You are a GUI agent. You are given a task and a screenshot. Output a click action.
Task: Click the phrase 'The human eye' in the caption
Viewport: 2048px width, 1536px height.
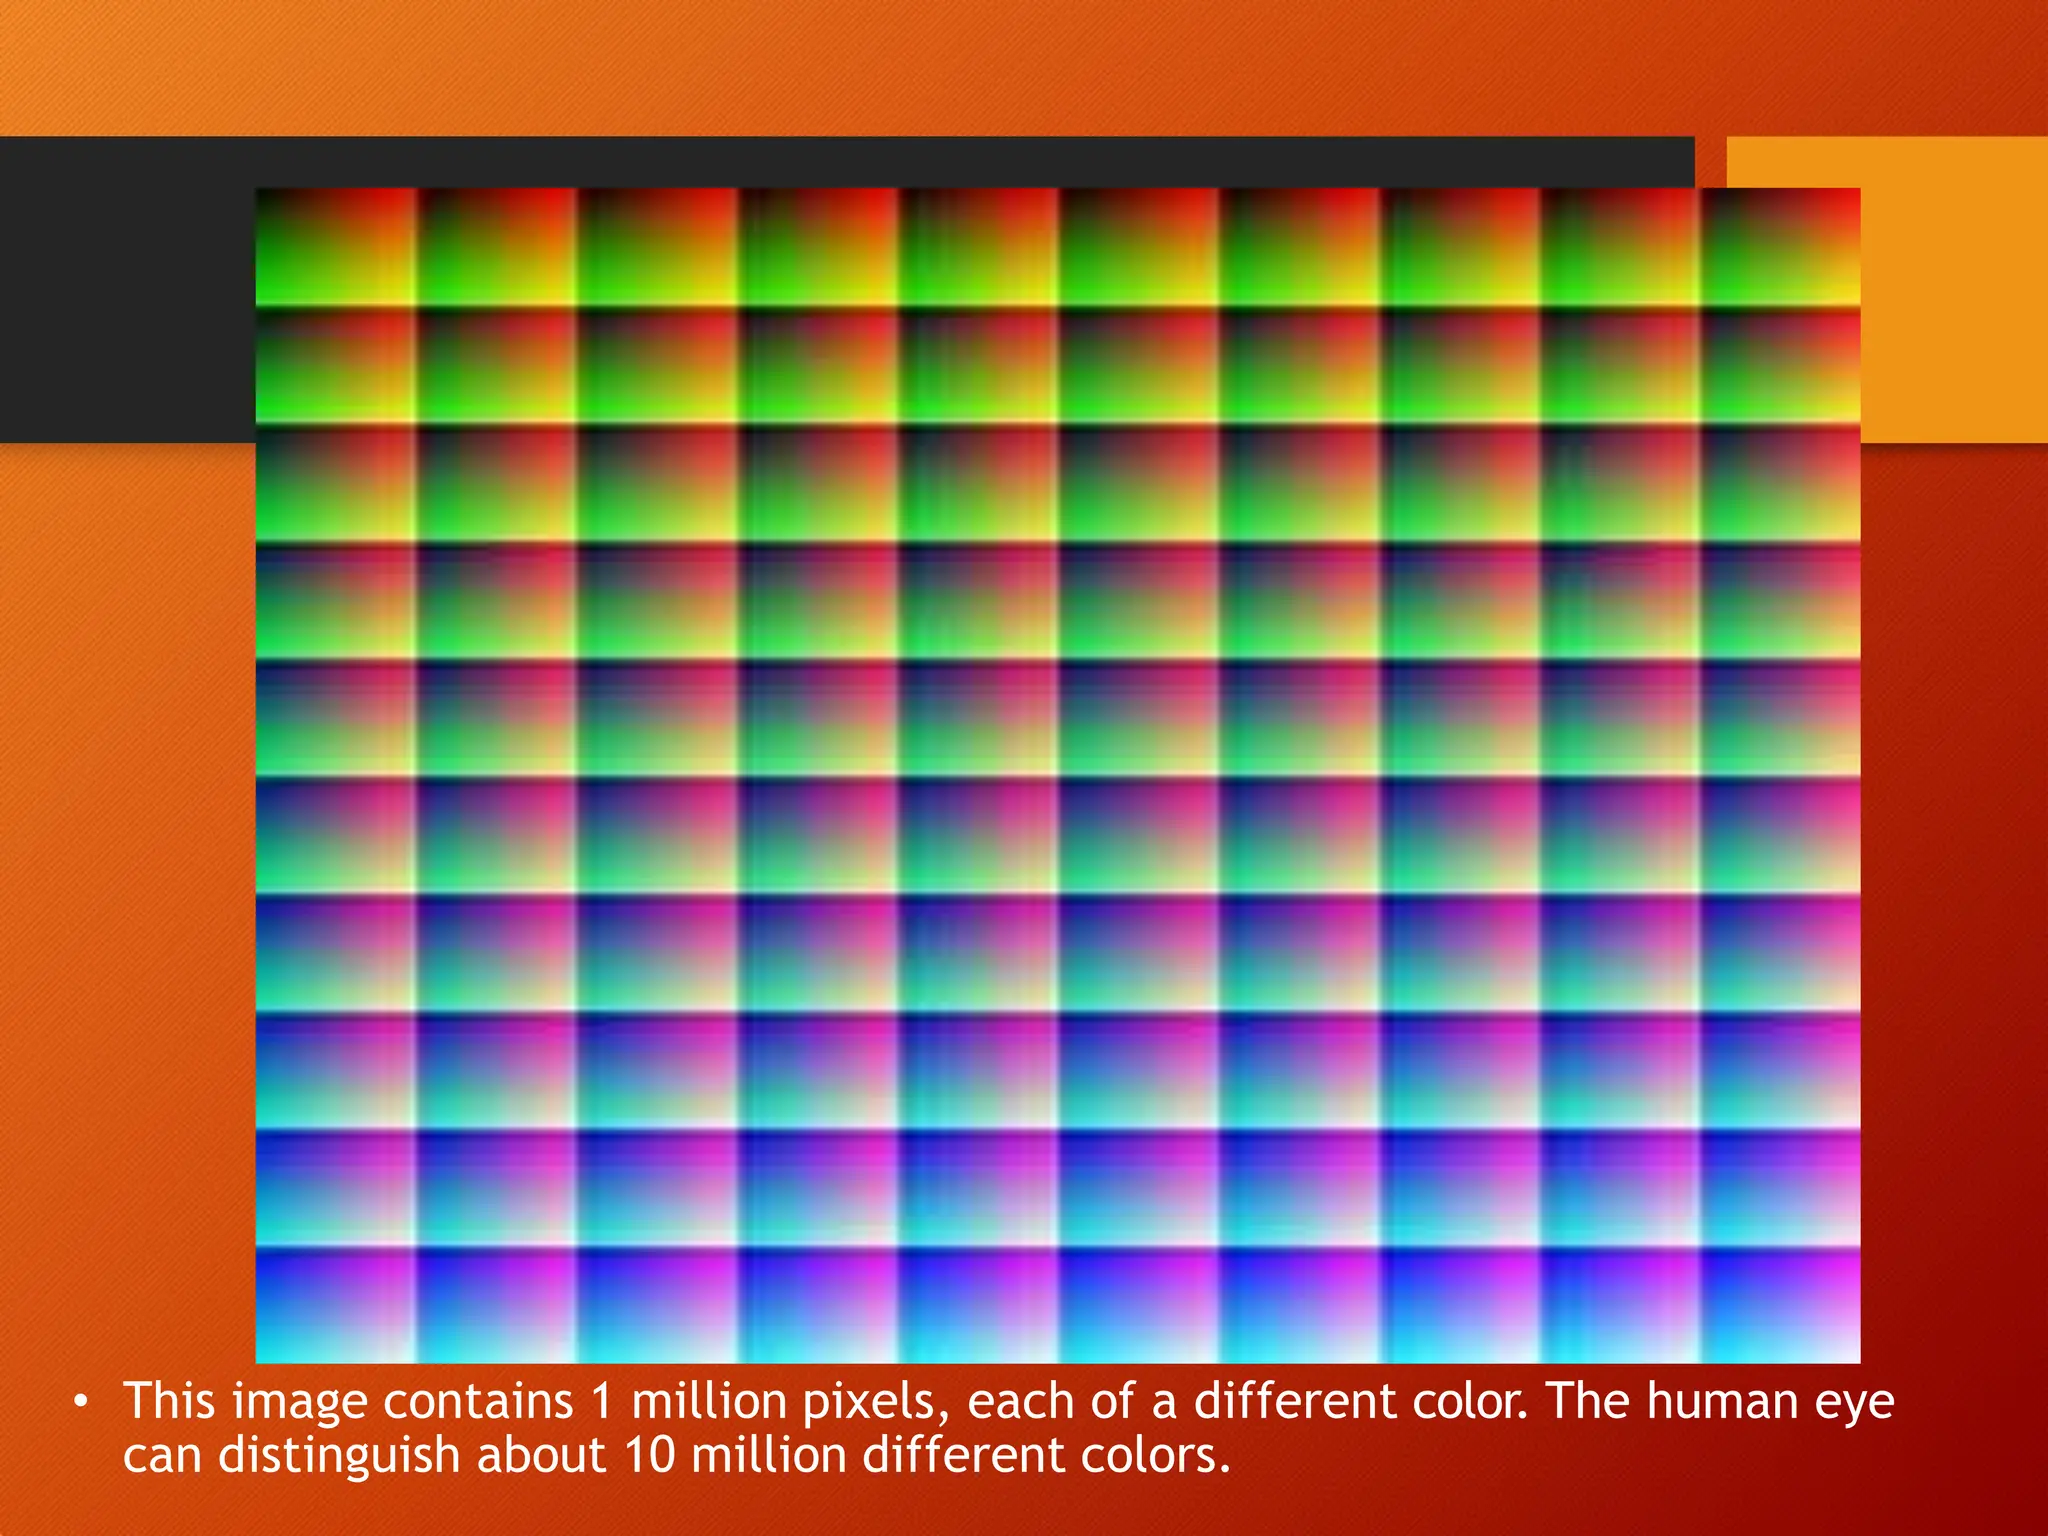tap(1721, 1402)
